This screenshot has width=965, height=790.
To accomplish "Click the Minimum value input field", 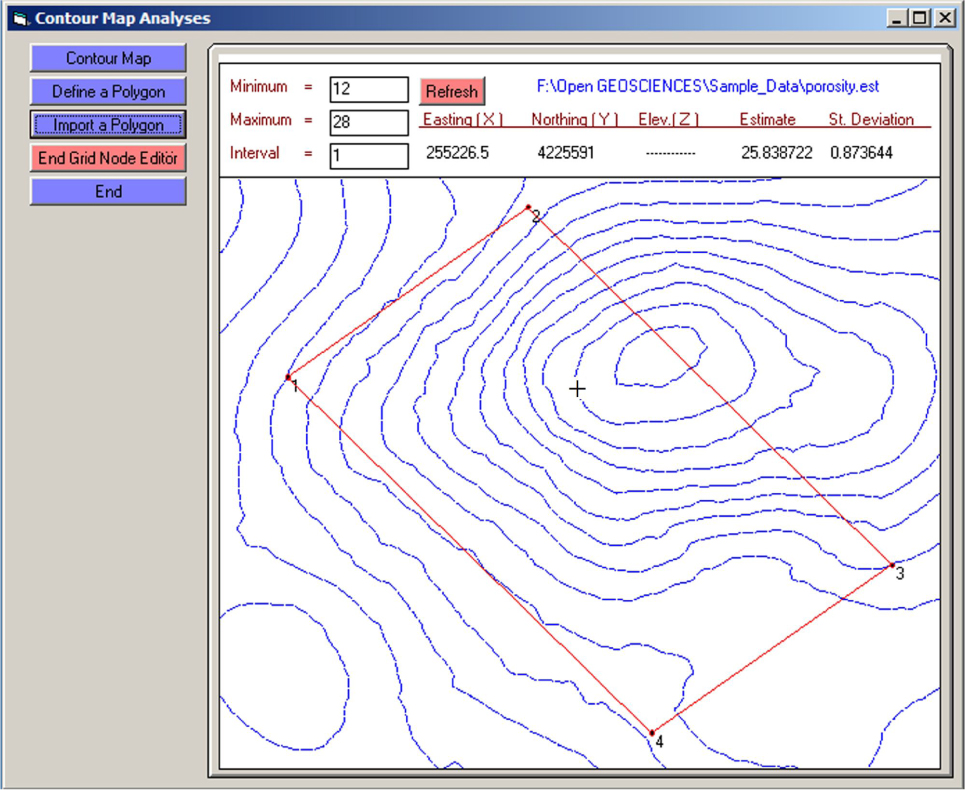I will [x=368, y=89].
